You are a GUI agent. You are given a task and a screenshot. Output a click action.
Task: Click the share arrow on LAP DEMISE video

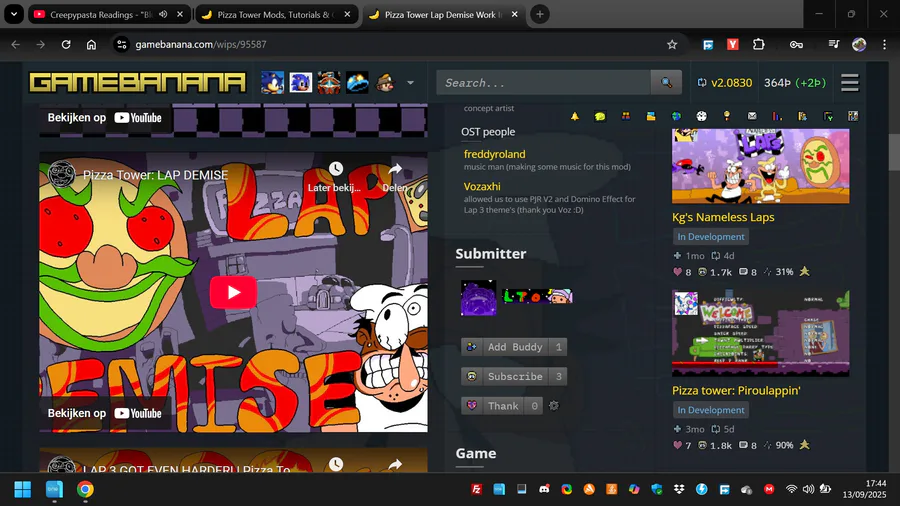click(395, 169)
